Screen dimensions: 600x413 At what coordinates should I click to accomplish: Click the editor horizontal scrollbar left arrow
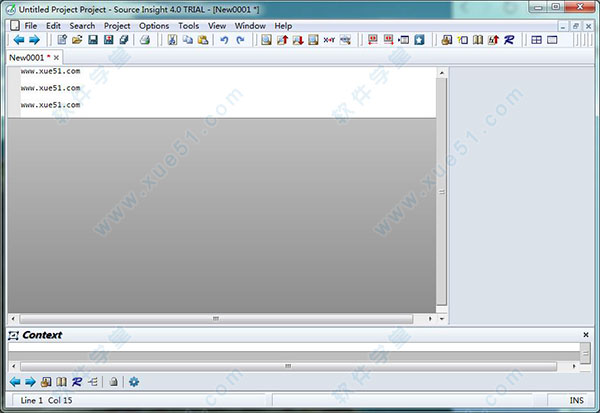[x=13, y=318]
